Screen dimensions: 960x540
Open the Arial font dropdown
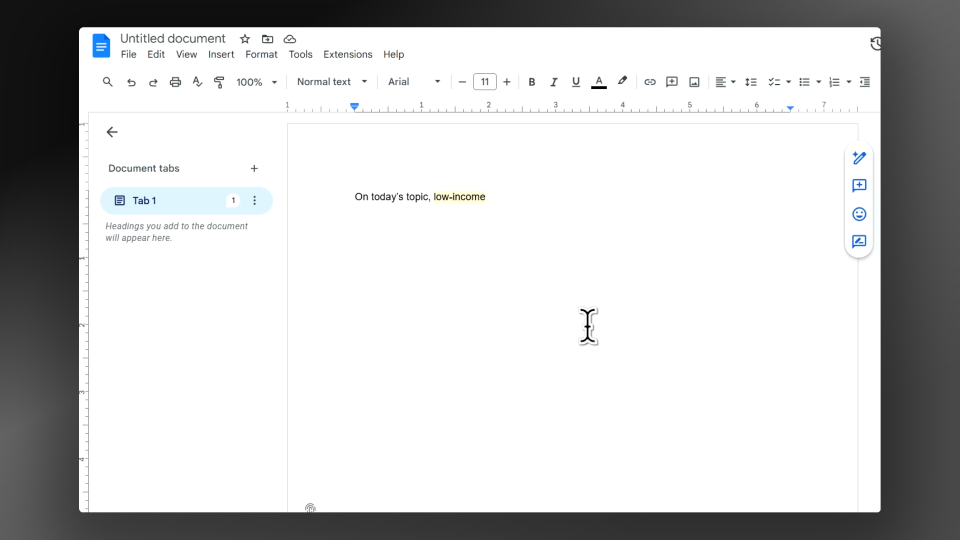pyautogui.click(x=413, y=81)
